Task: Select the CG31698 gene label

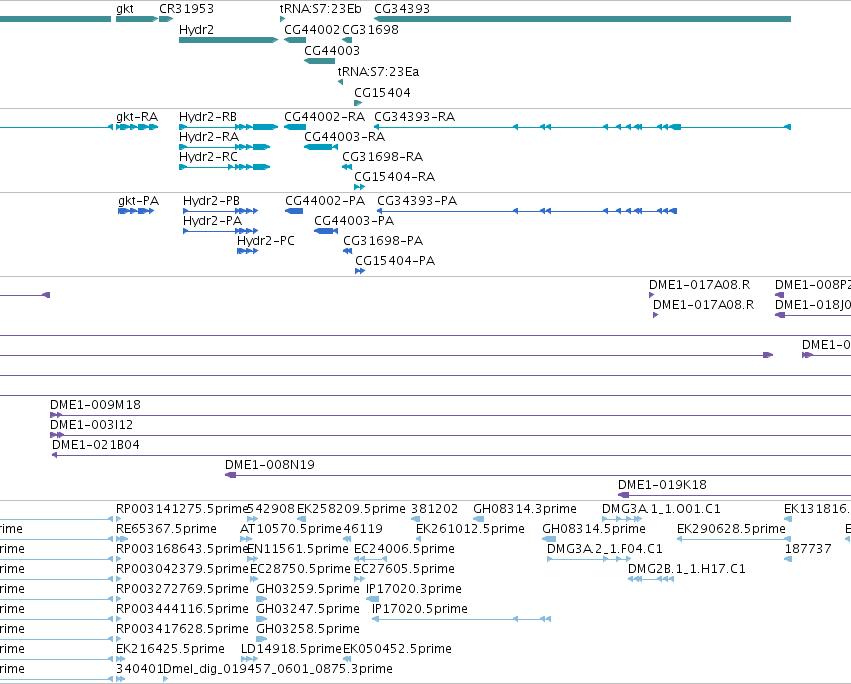Action: click(x=370, y=30)
